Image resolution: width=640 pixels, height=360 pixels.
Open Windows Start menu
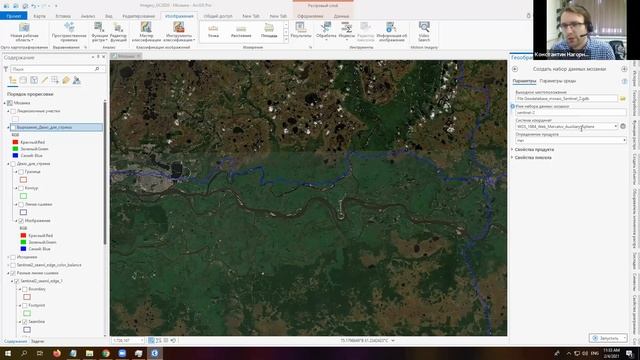pyautogui.click(x=8, y=353)
